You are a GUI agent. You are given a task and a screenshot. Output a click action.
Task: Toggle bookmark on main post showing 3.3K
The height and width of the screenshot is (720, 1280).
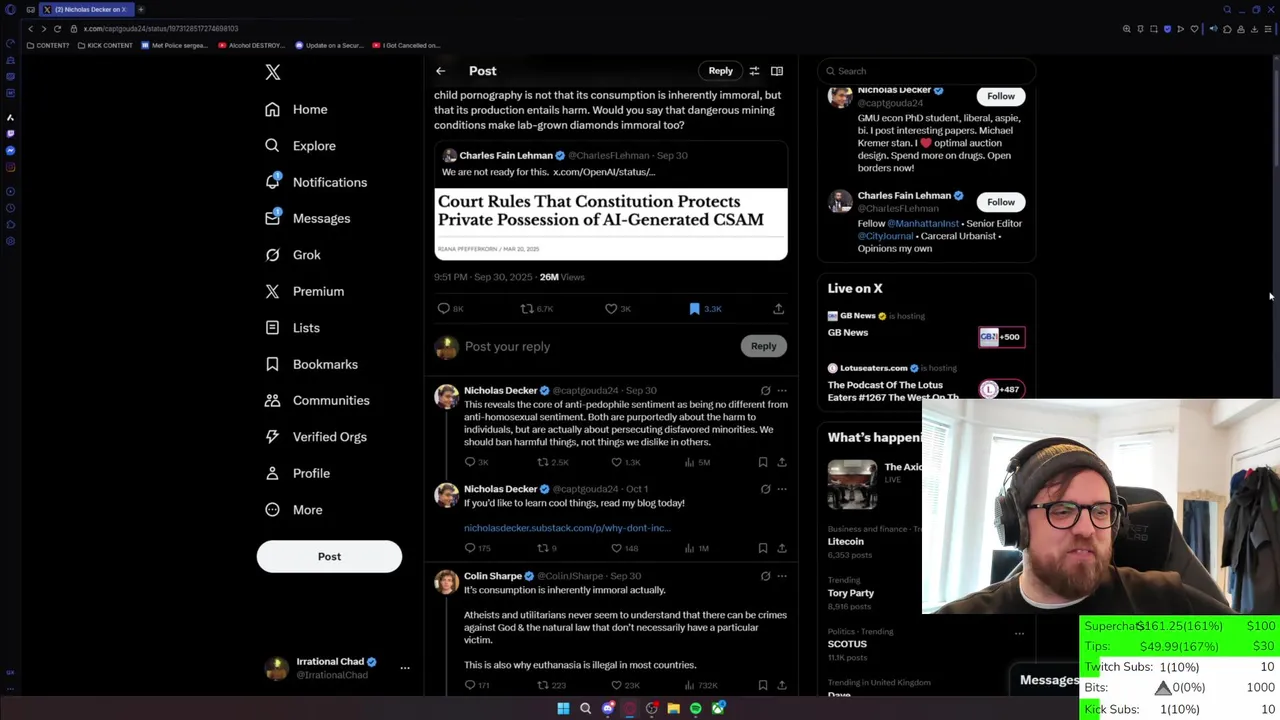point(705,309)
